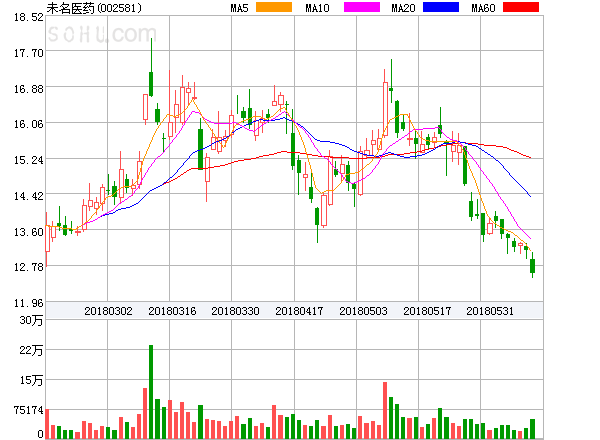Screen dimensions: 600x440
Task: Click the 20180316 date label
Action: [172, 311]
